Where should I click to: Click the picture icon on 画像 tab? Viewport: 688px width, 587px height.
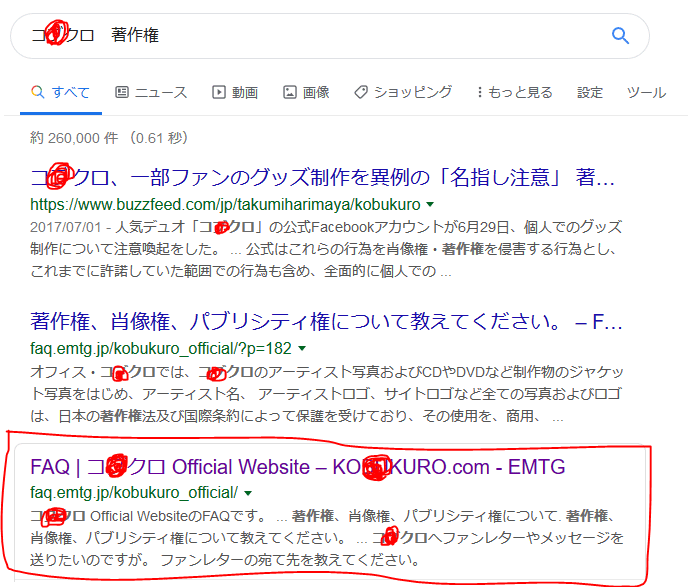coord(290,92)
